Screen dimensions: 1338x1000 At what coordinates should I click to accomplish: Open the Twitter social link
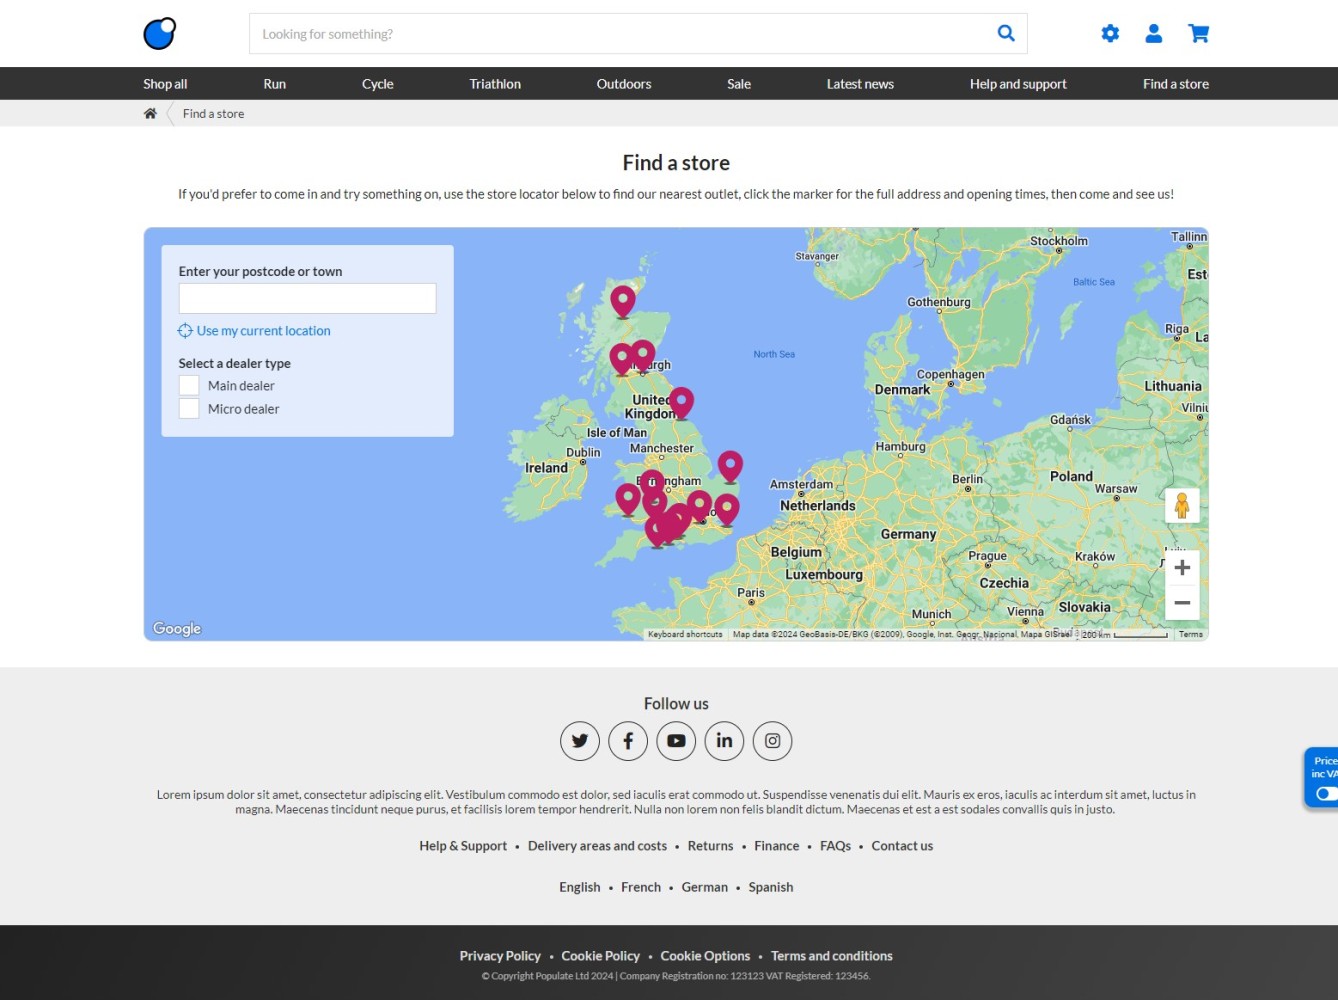(580, 741)
